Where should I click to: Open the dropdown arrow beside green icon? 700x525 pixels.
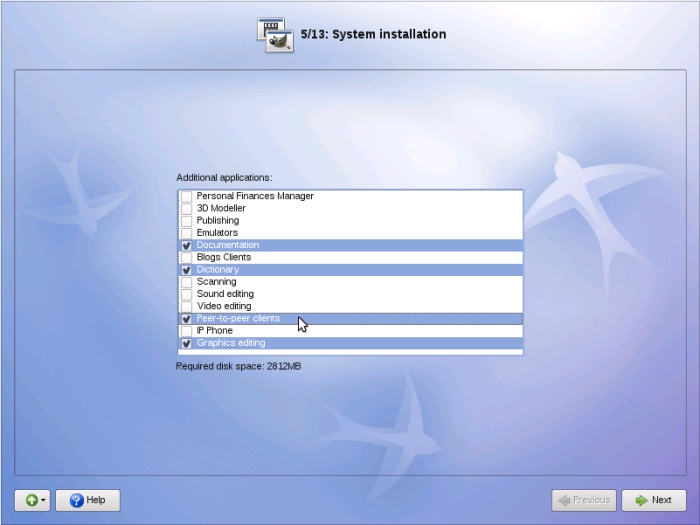(x=43, y=500)
